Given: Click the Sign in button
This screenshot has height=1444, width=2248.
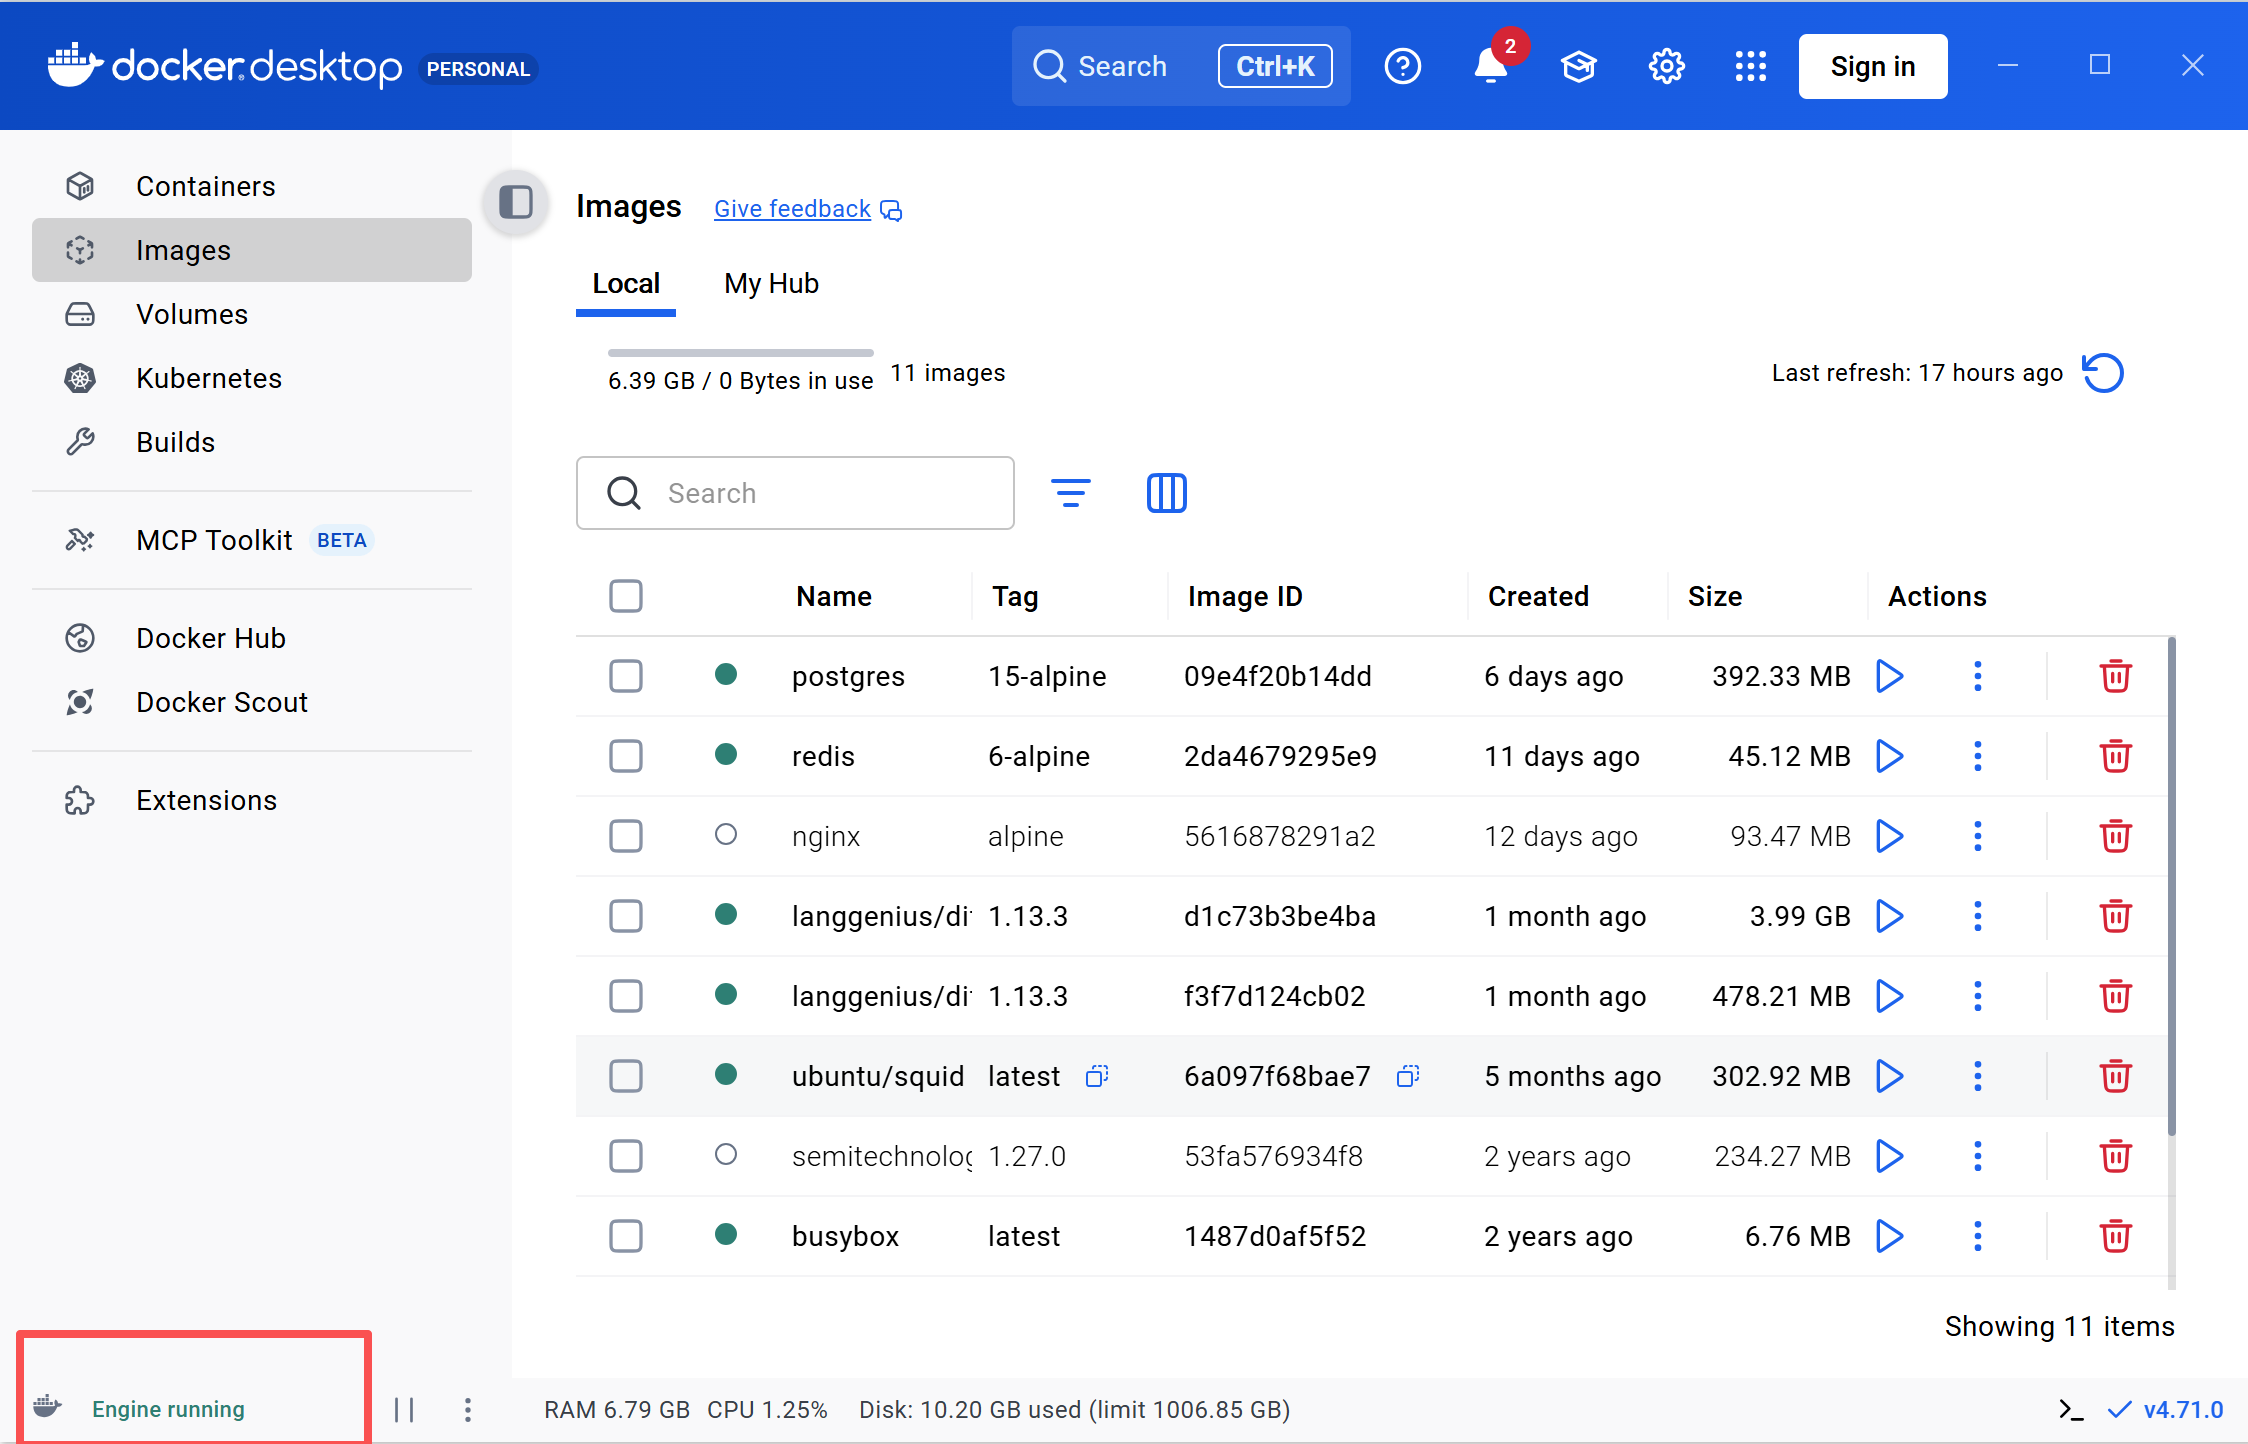Looking at the screenshot, I should tap(1872, 67).
